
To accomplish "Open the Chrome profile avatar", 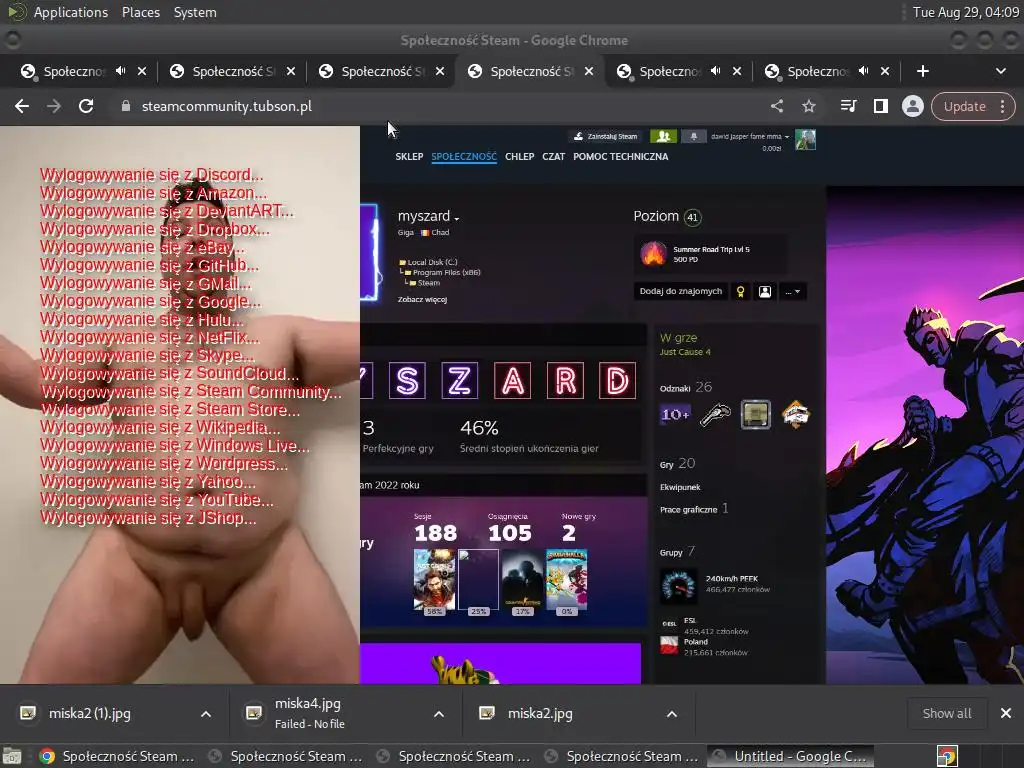I will (912, 106).
